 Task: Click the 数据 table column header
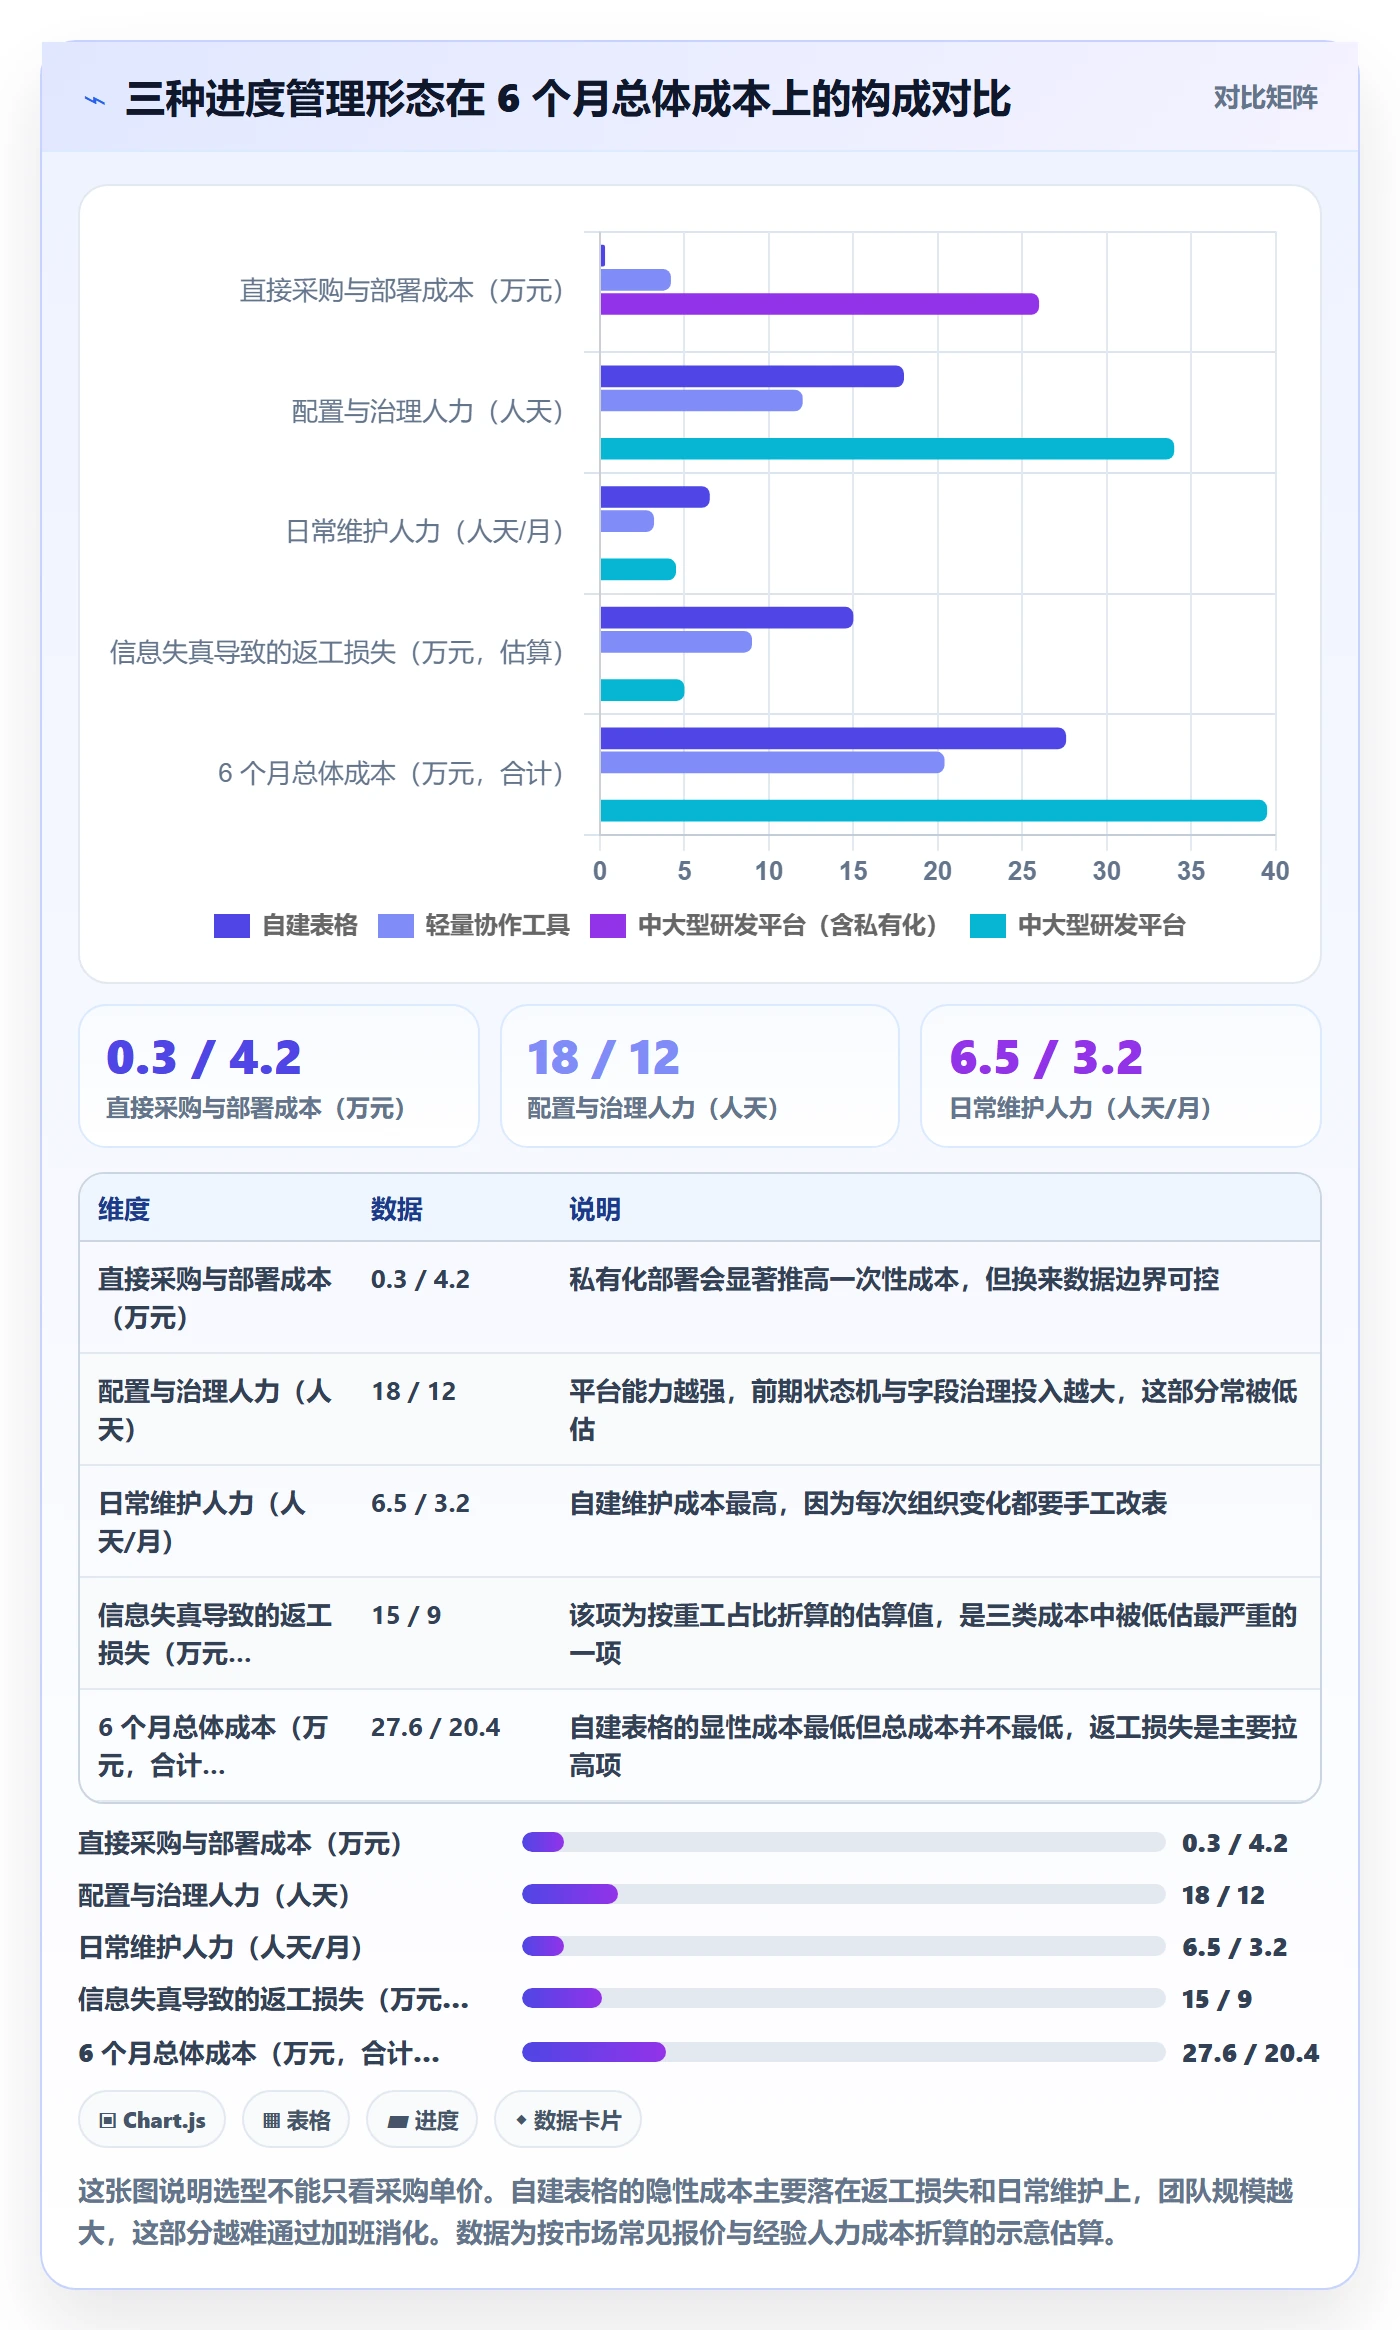tap(397, 1209)
